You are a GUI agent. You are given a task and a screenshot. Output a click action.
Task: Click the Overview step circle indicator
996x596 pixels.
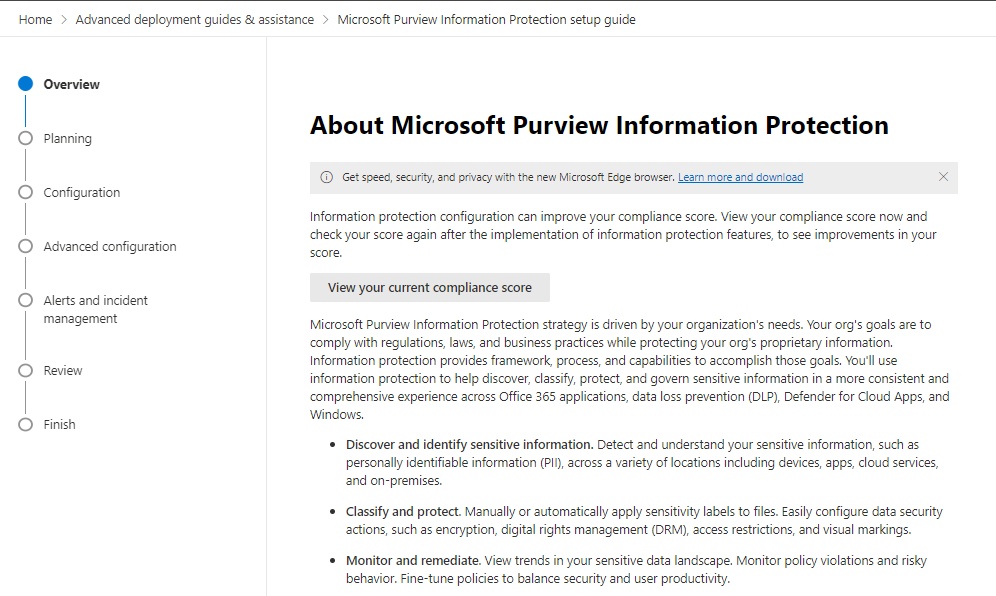click(x=26, y=85)
